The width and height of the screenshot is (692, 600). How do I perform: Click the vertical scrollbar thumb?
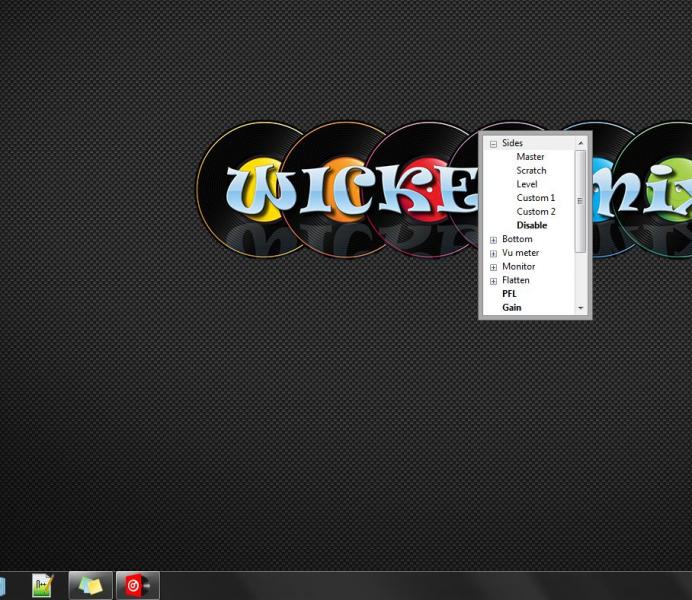(580, 200)
